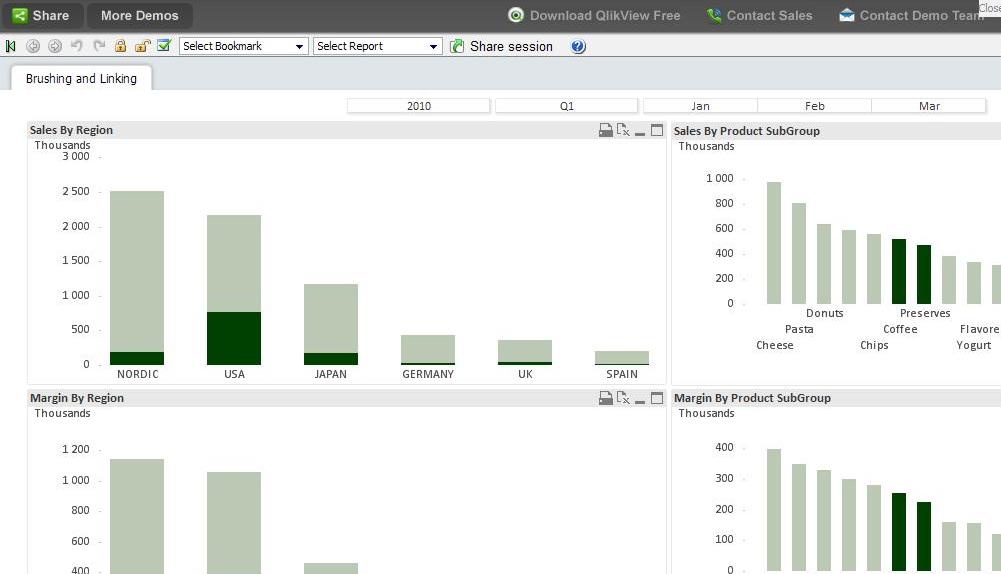Click the Lock selections padlock icon
Screen dimensions: 1001x574
pyautogui.click(x=120, y=46)
